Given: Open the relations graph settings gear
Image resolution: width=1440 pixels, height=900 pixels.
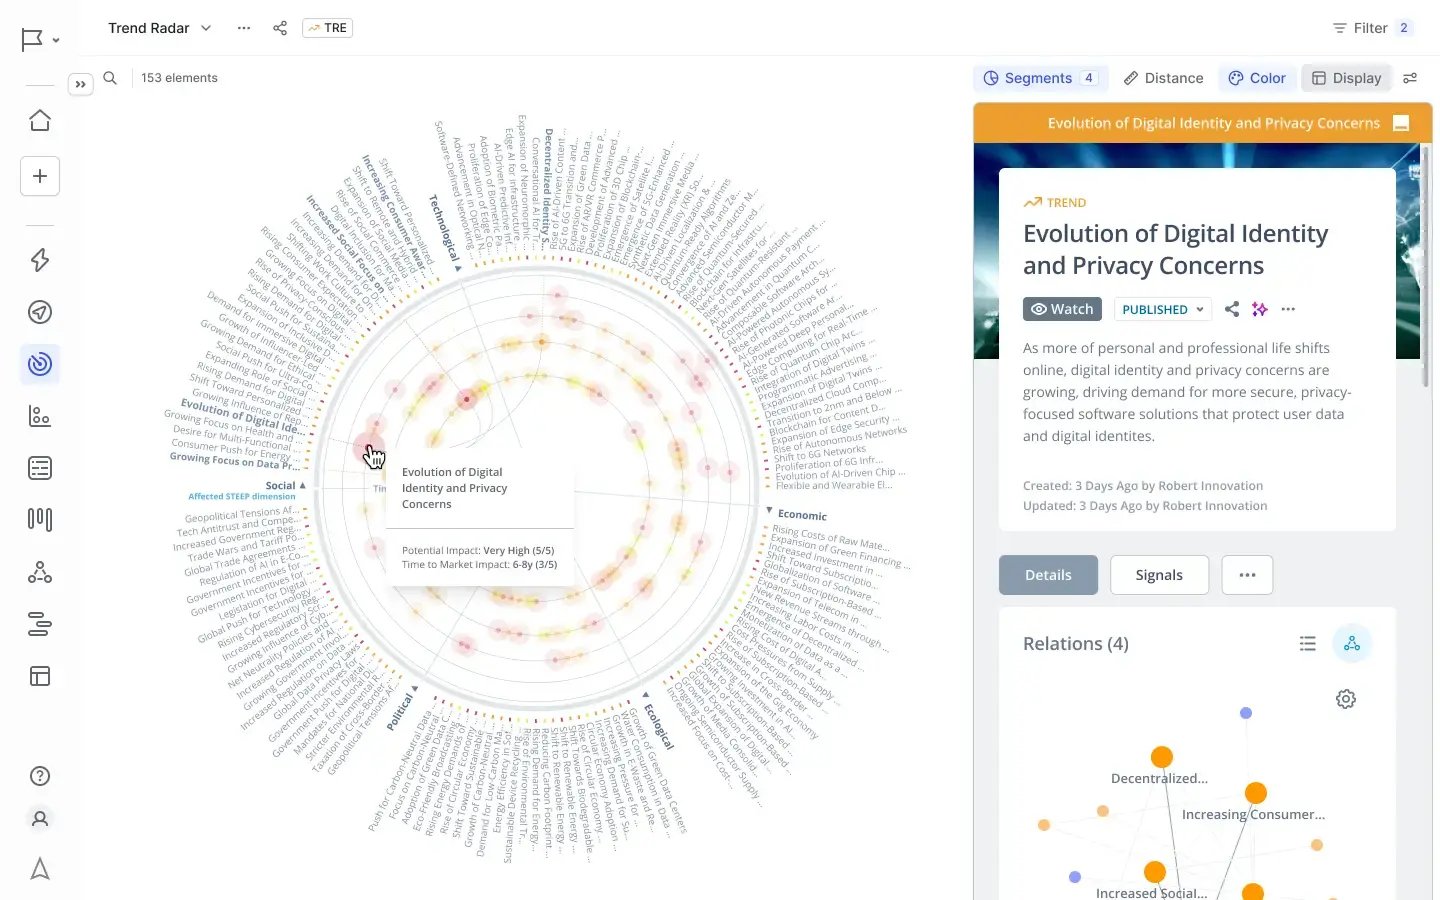Looking at the screenshot, I should [x=1346, y=699].
